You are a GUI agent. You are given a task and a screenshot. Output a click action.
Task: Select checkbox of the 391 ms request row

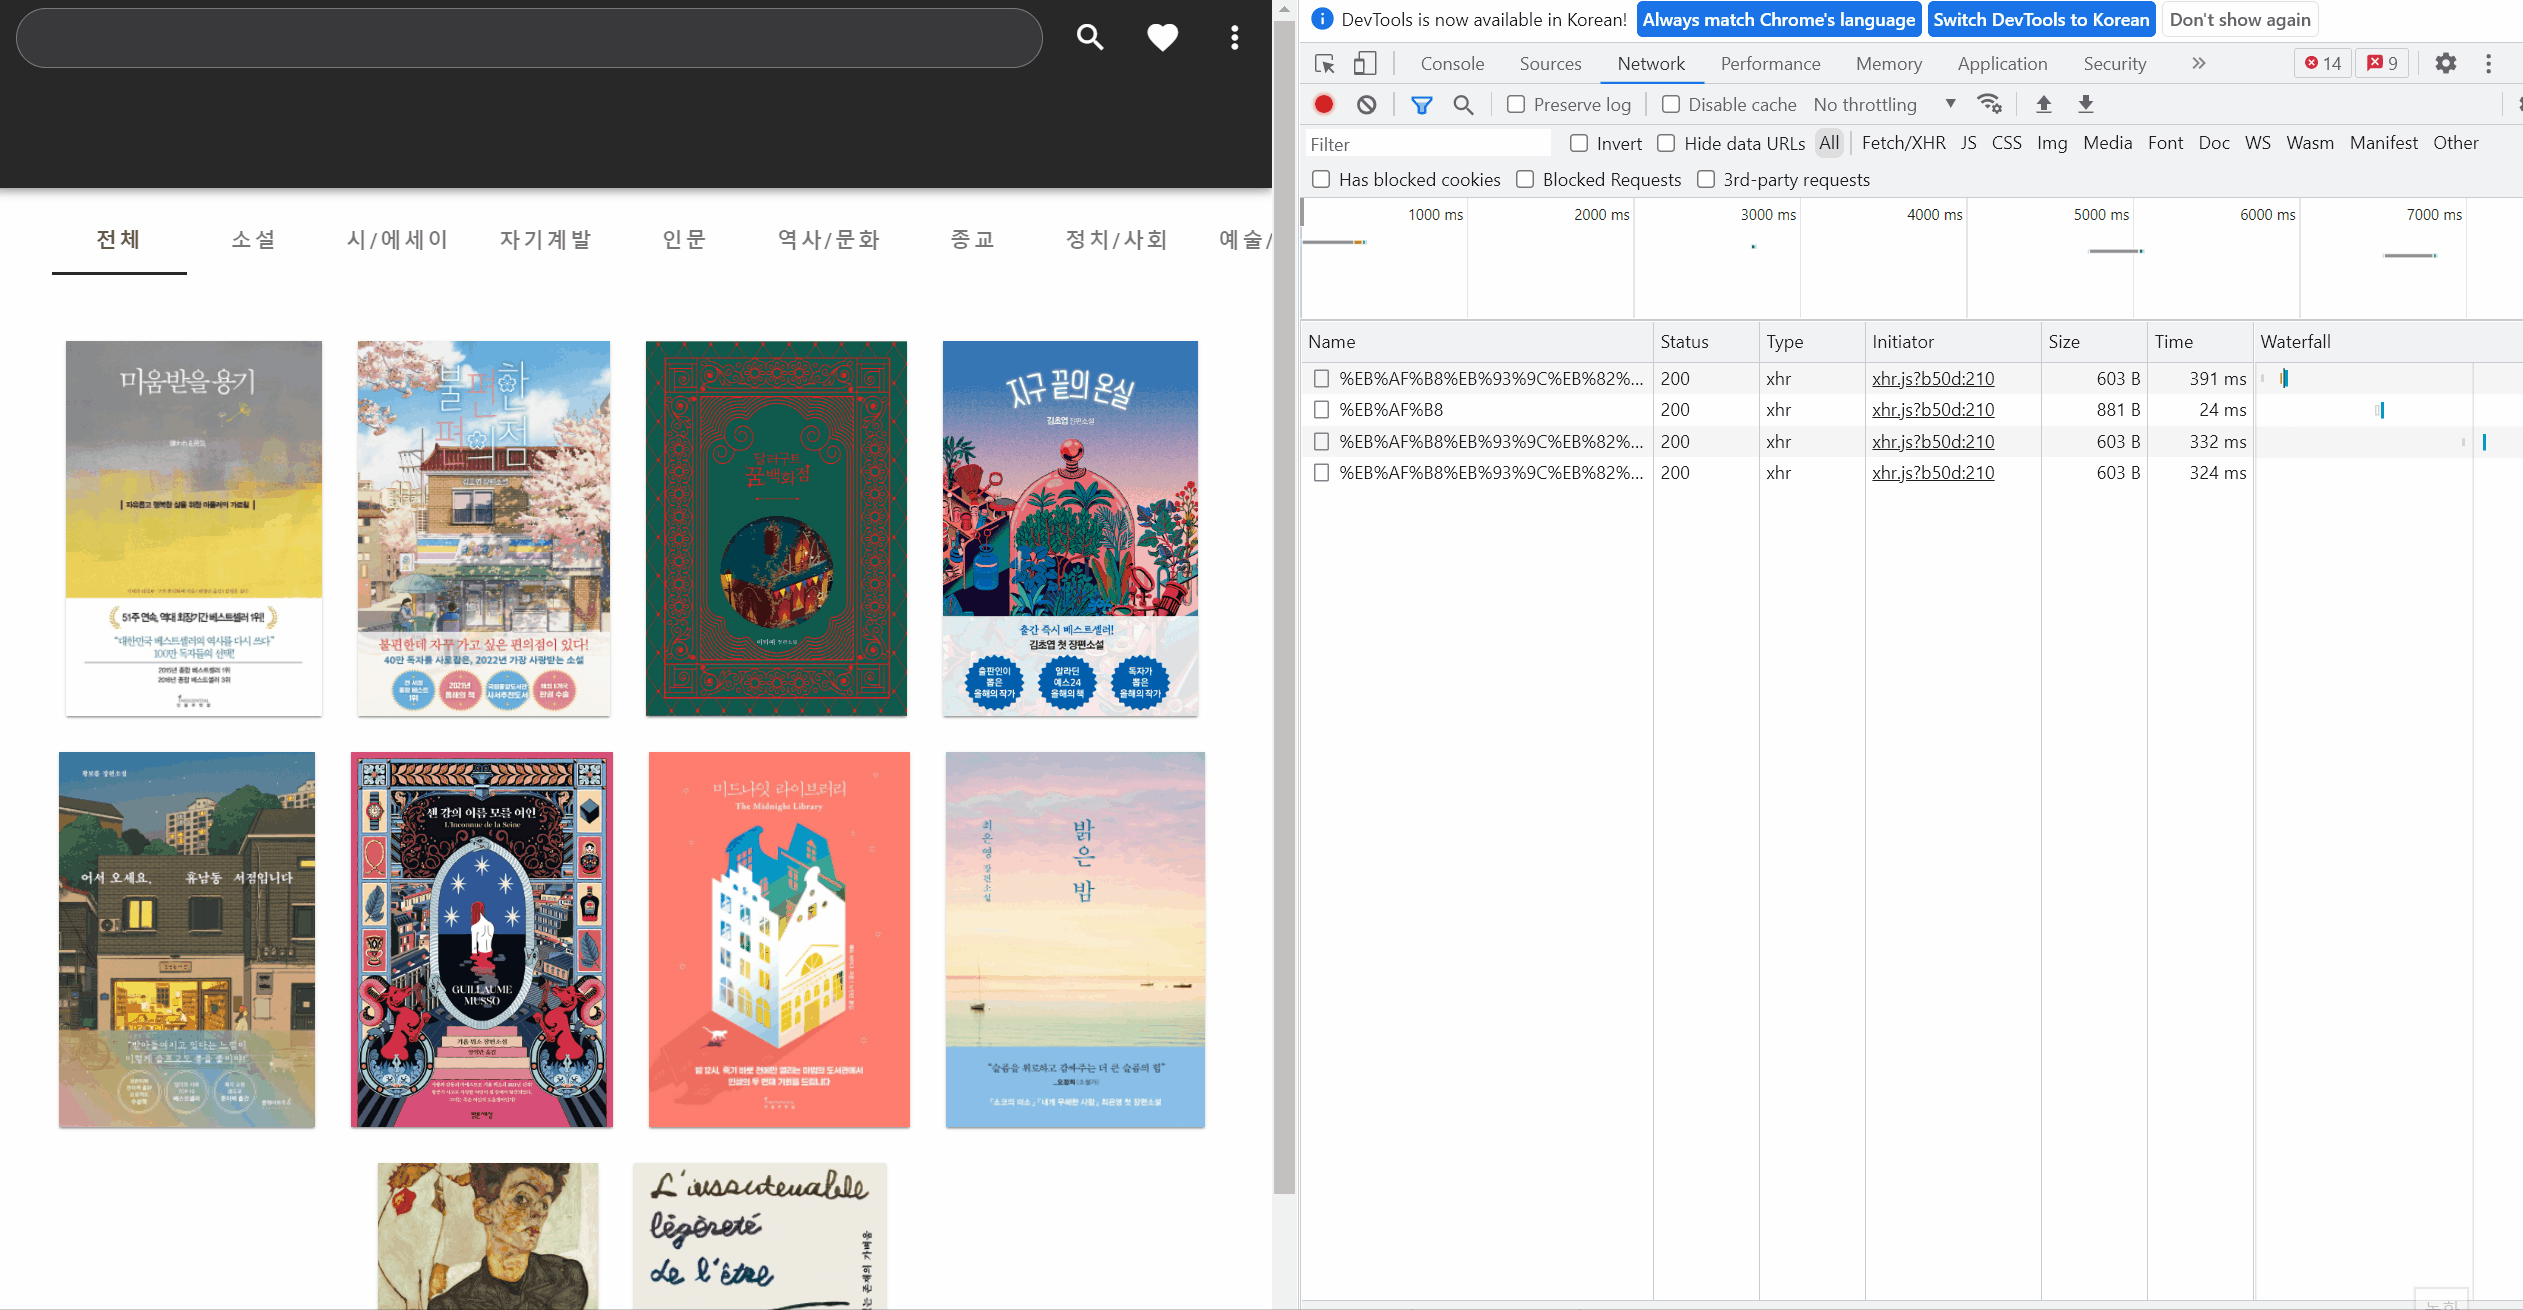(1321, 379)
